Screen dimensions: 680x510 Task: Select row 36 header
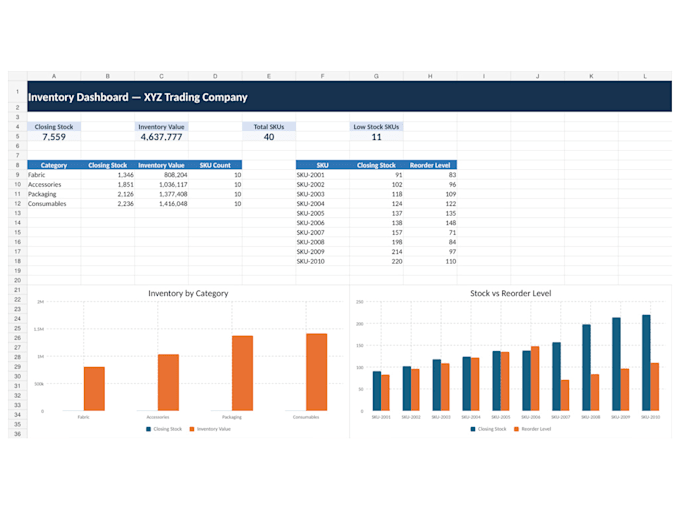coord(17,434)
